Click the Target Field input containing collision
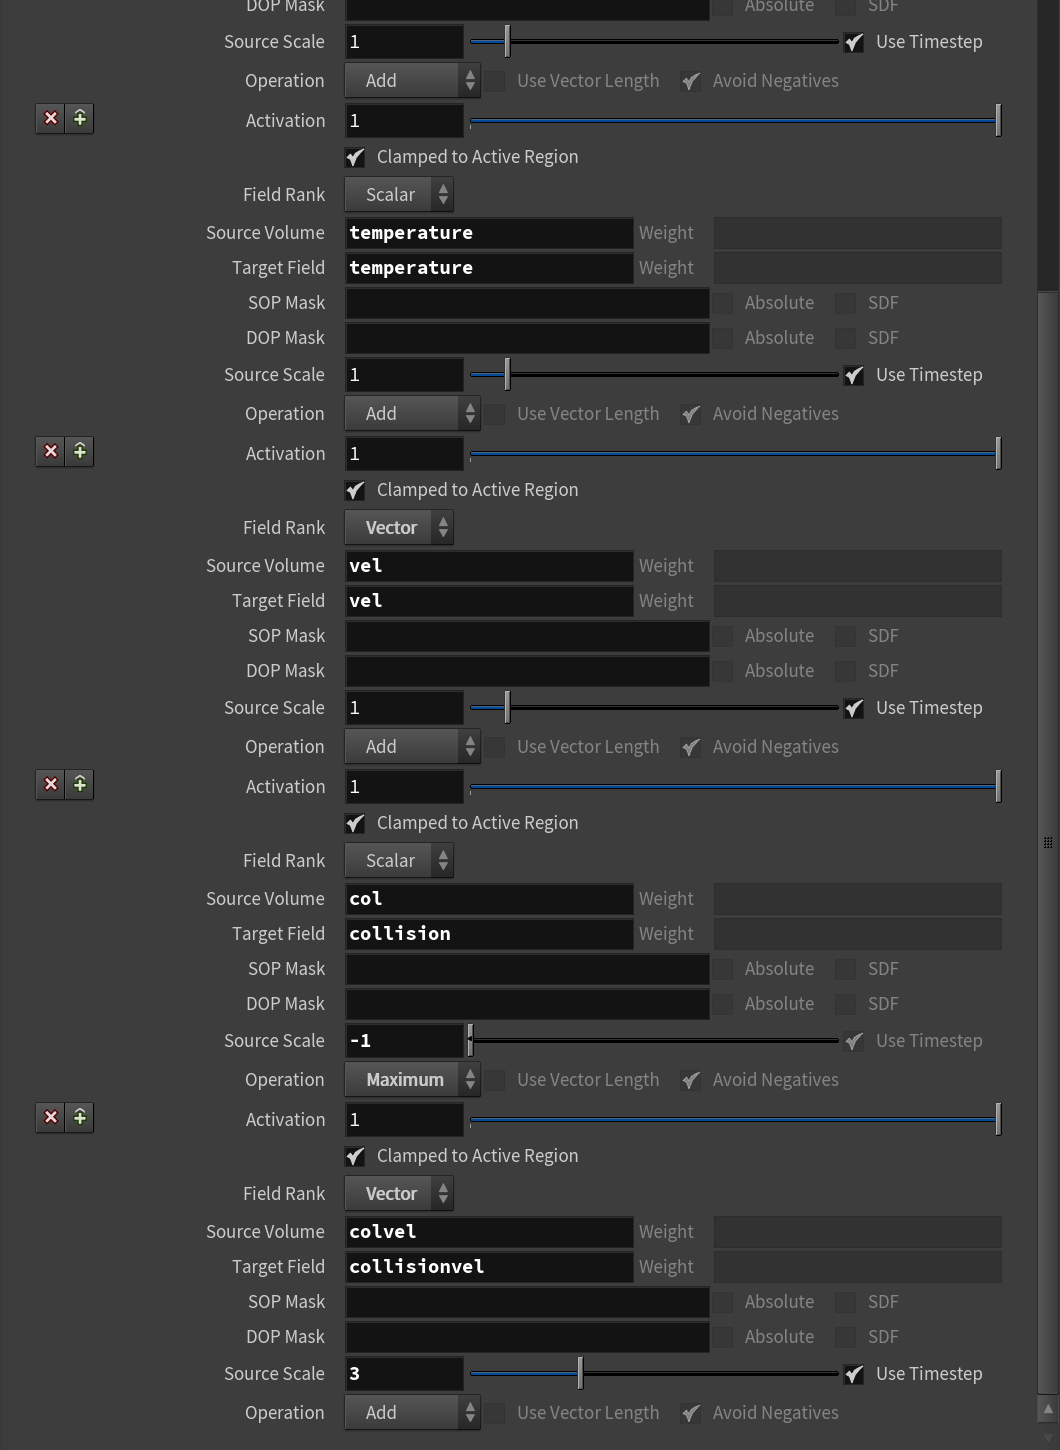This screenshot has width=1060, height=1450. [x=489, y=934]
